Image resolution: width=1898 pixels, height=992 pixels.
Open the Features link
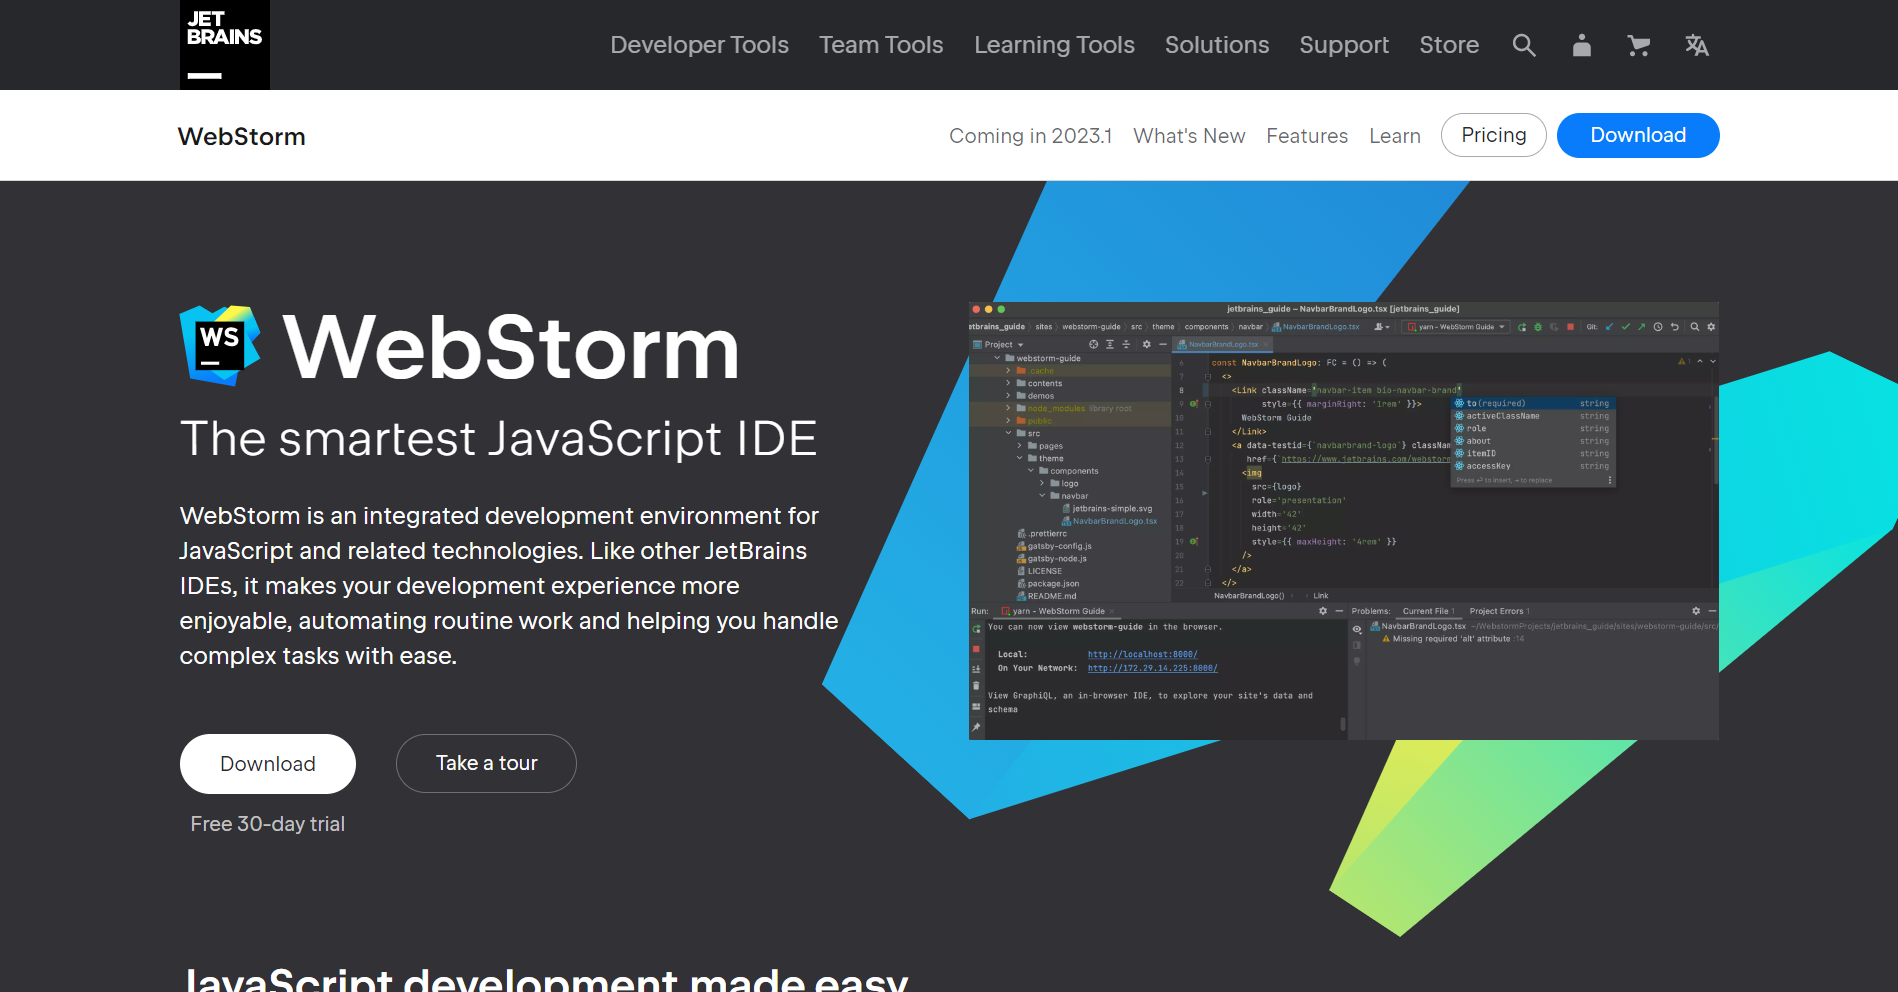tap(1307, 136)
